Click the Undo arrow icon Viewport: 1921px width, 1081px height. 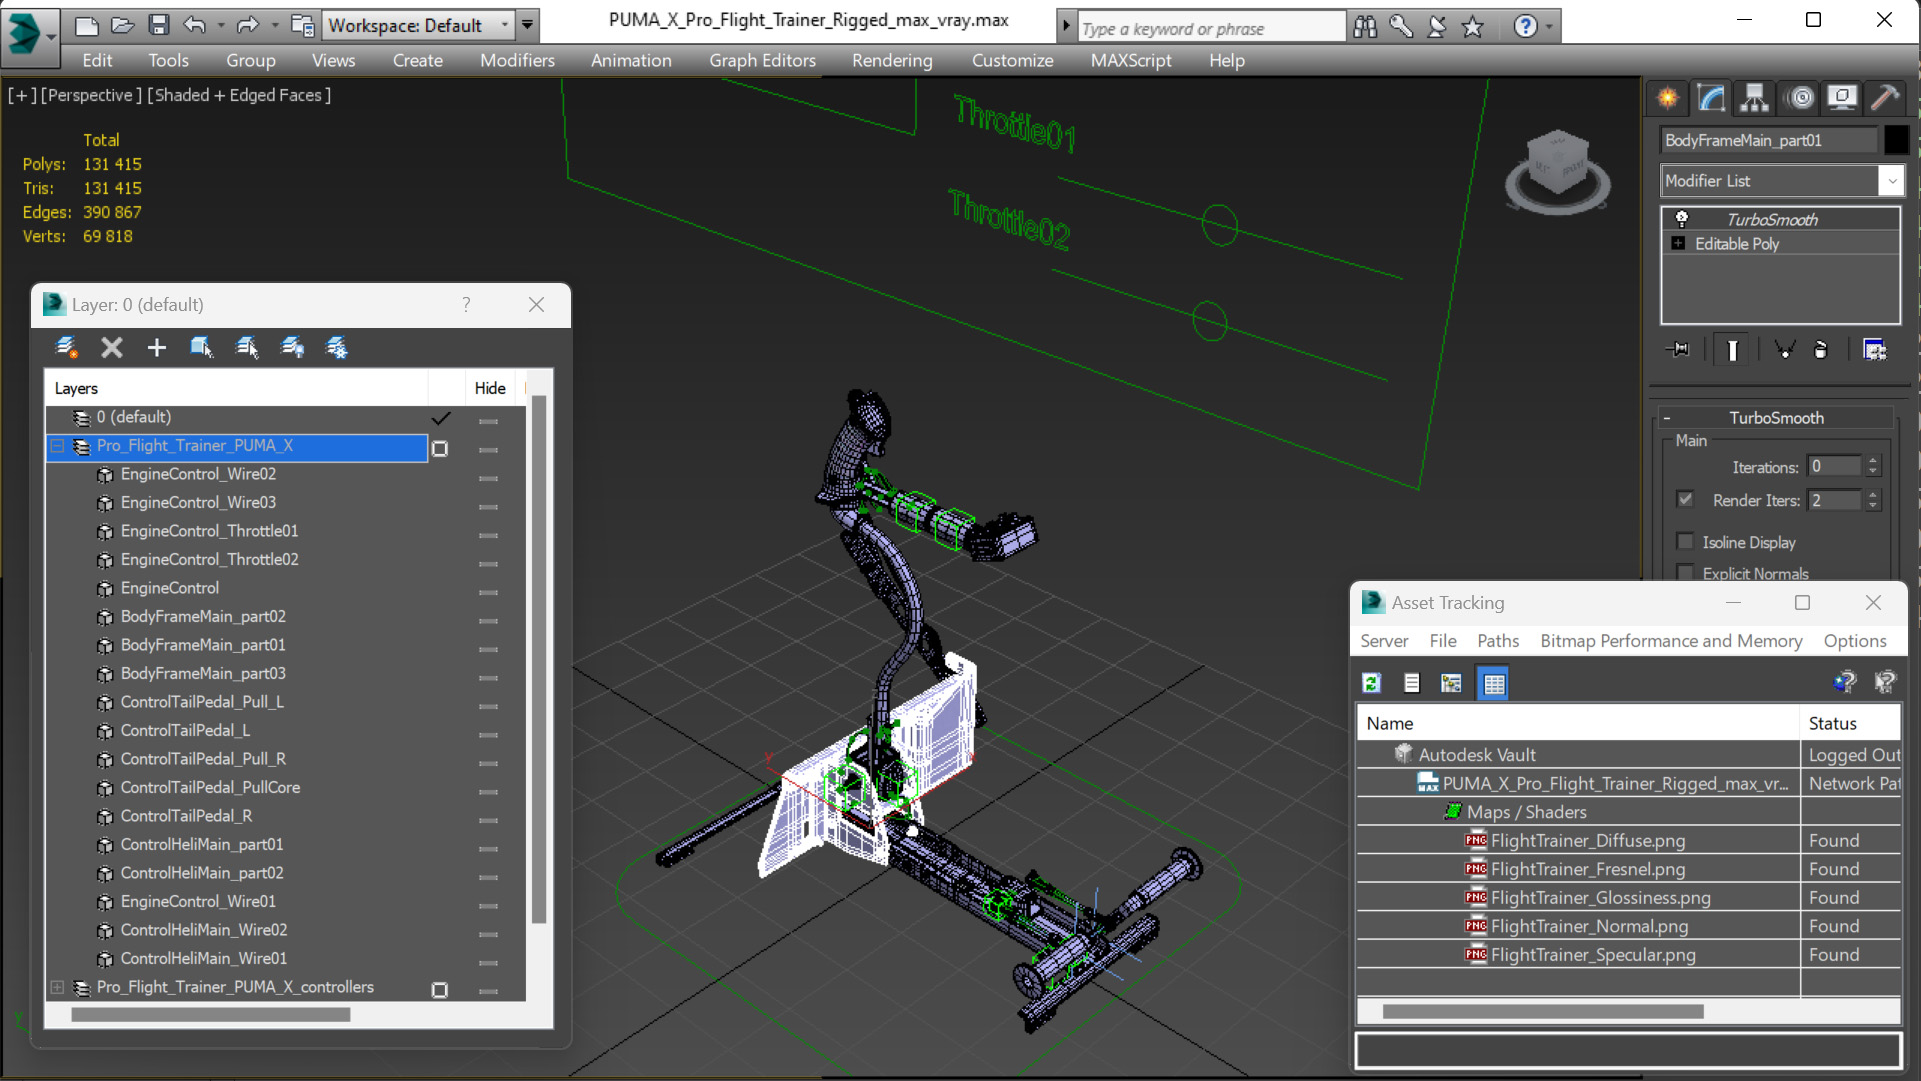[x=195, y=25]
